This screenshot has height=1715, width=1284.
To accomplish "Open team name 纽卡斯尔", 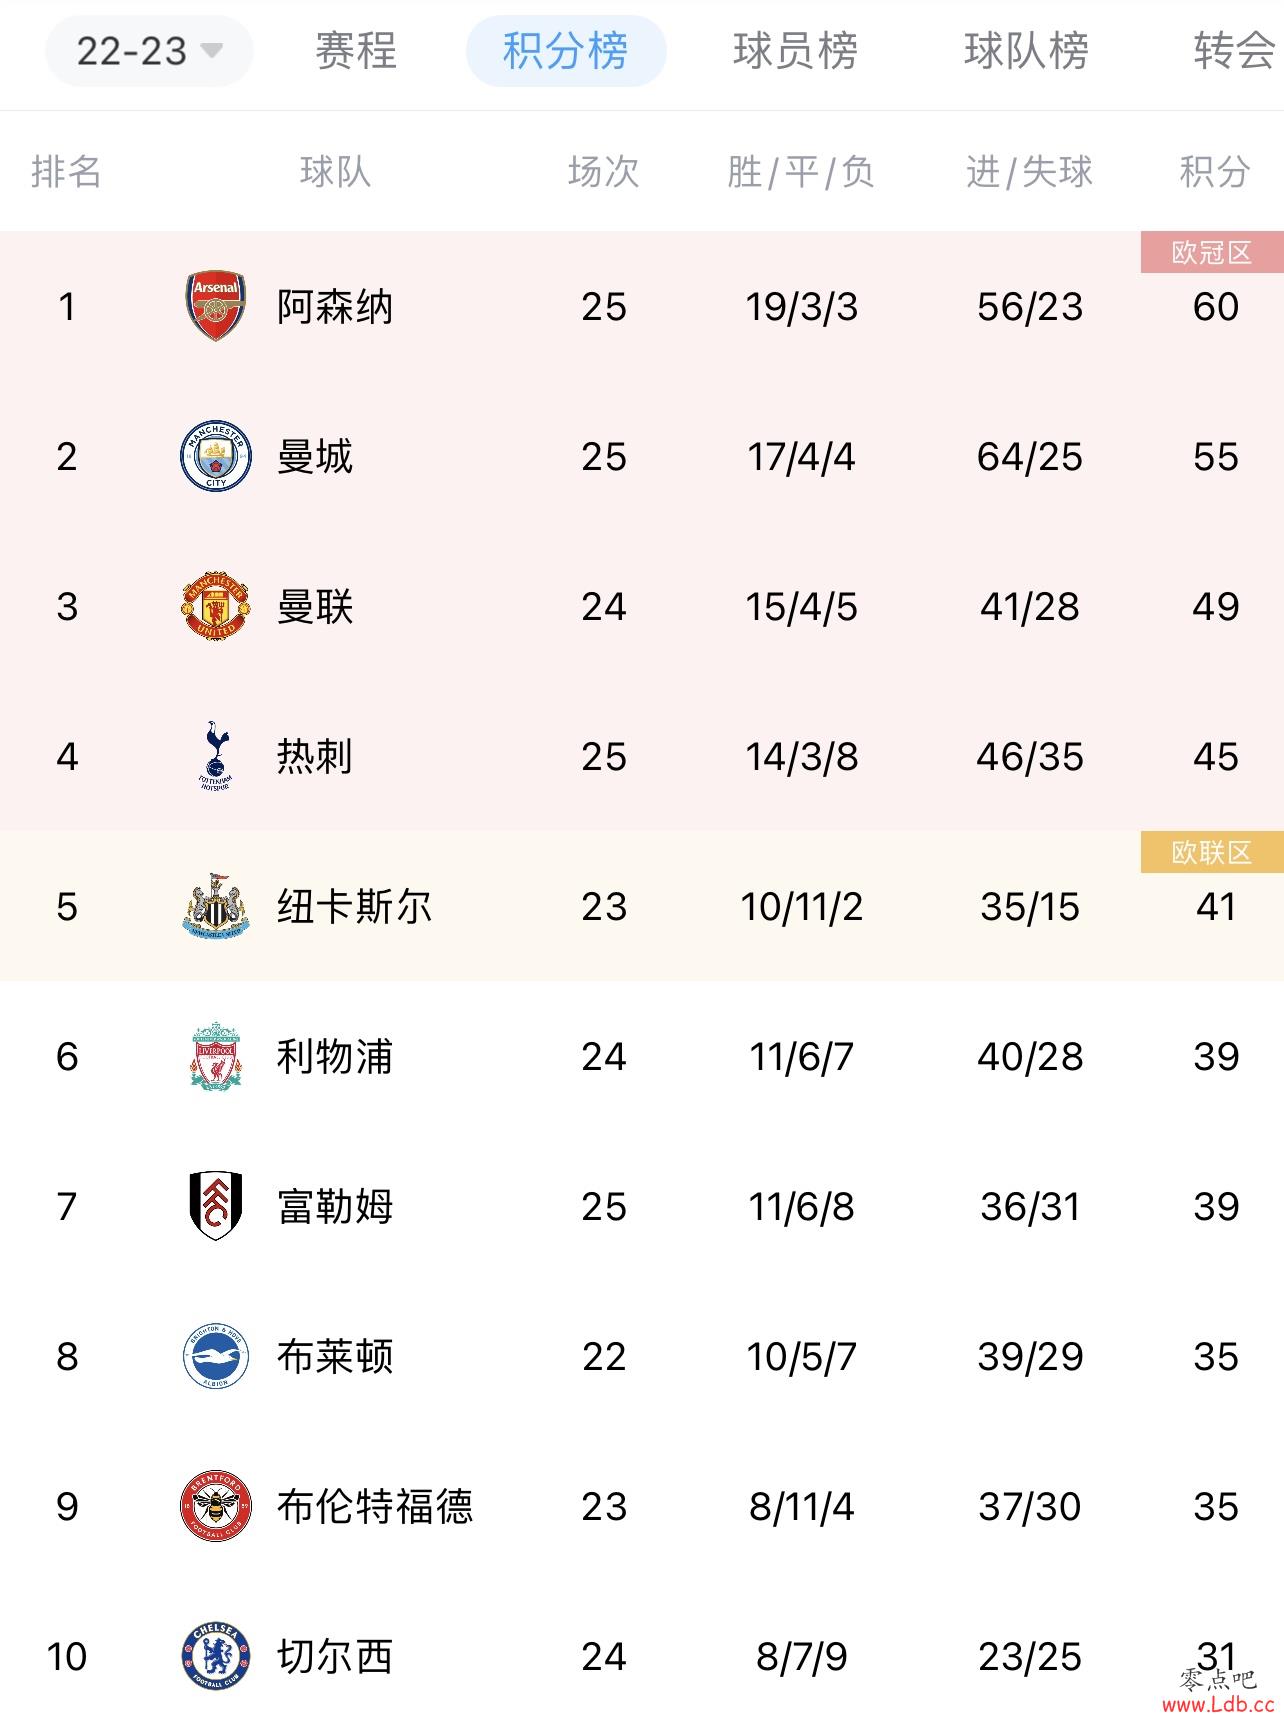I will click(355, 907).
